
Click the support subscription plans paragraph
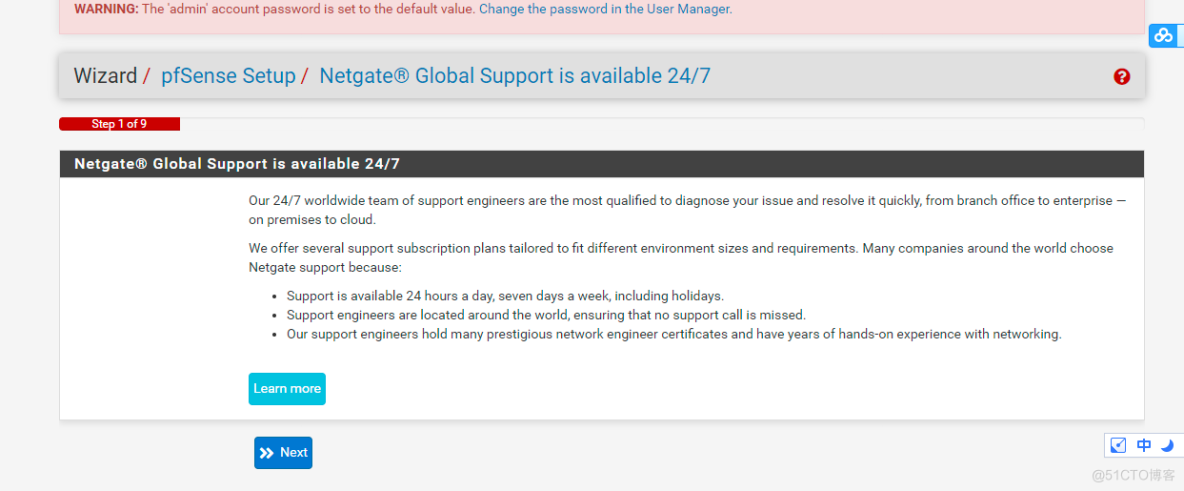[681, 258]
